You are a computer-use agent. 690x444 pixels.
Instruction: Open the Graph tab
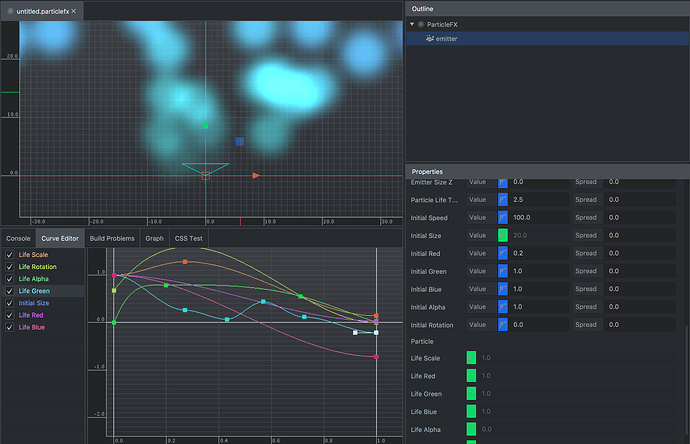click(x=154, y=239)
